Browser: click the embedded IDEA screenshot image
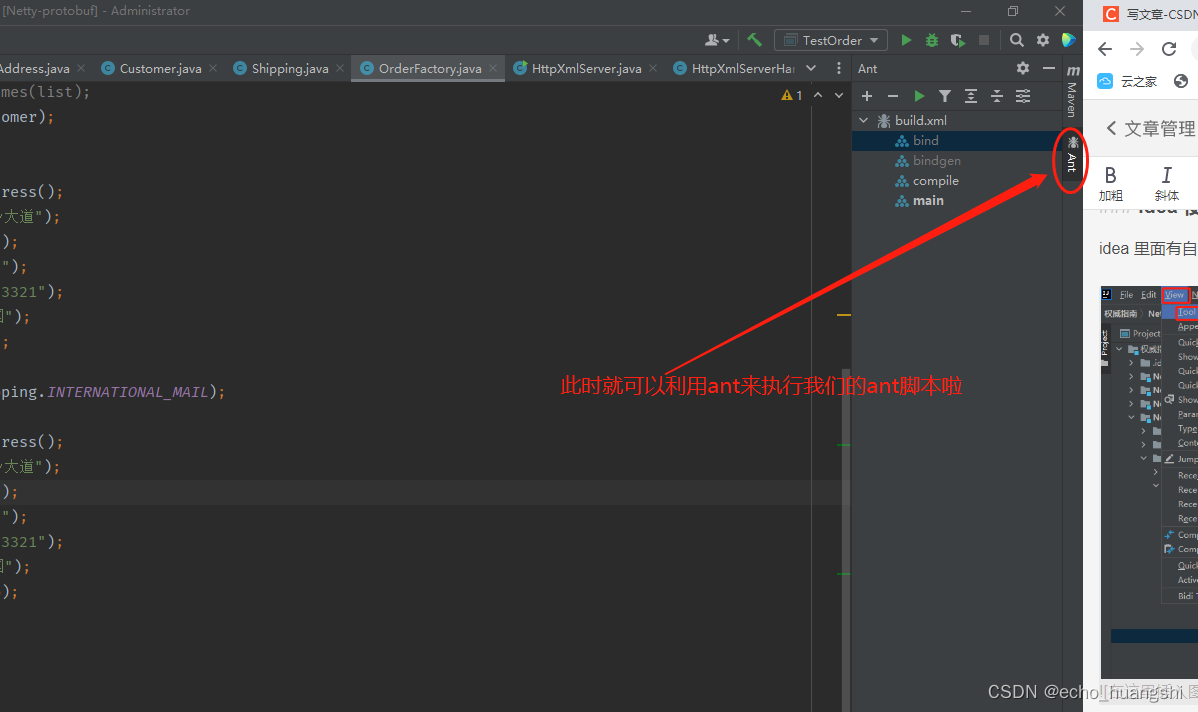Viewport: 1198px width, 712px height. coord(1149,481)
